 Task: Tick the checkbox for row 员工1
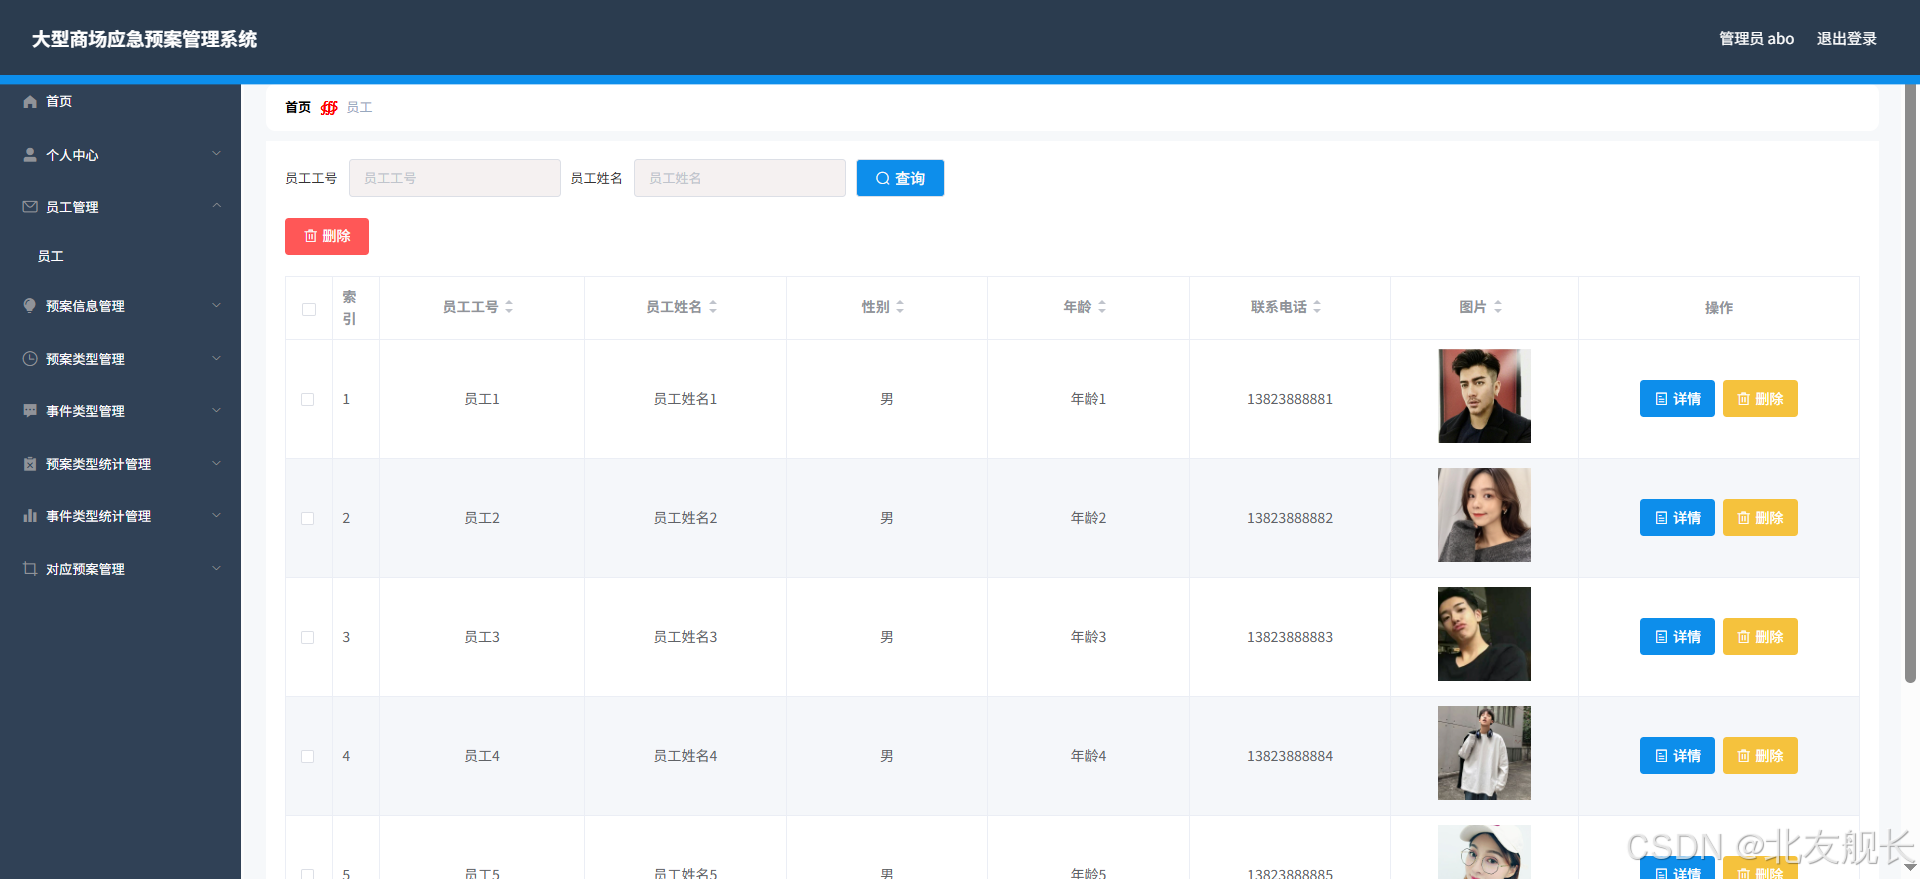click(308, 399)
